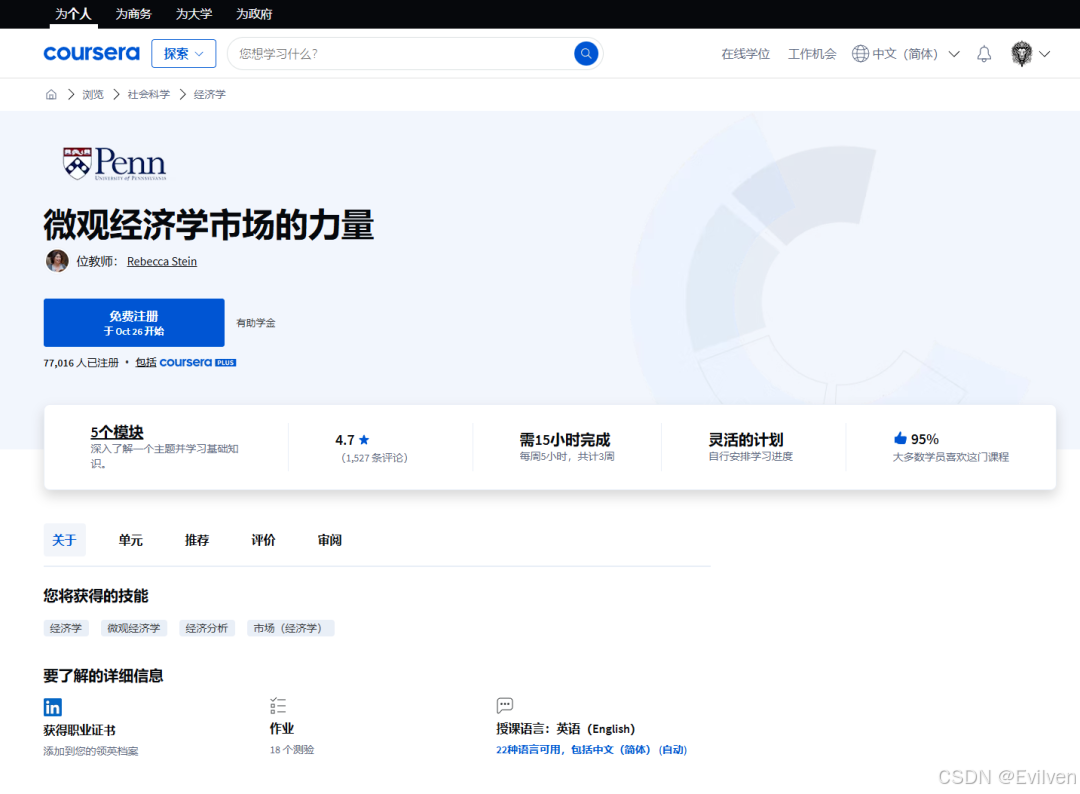Viewport: 1080px width, 794px height.
Task: Click the 18 个测验 text
Action: click(x=292, y=749)
